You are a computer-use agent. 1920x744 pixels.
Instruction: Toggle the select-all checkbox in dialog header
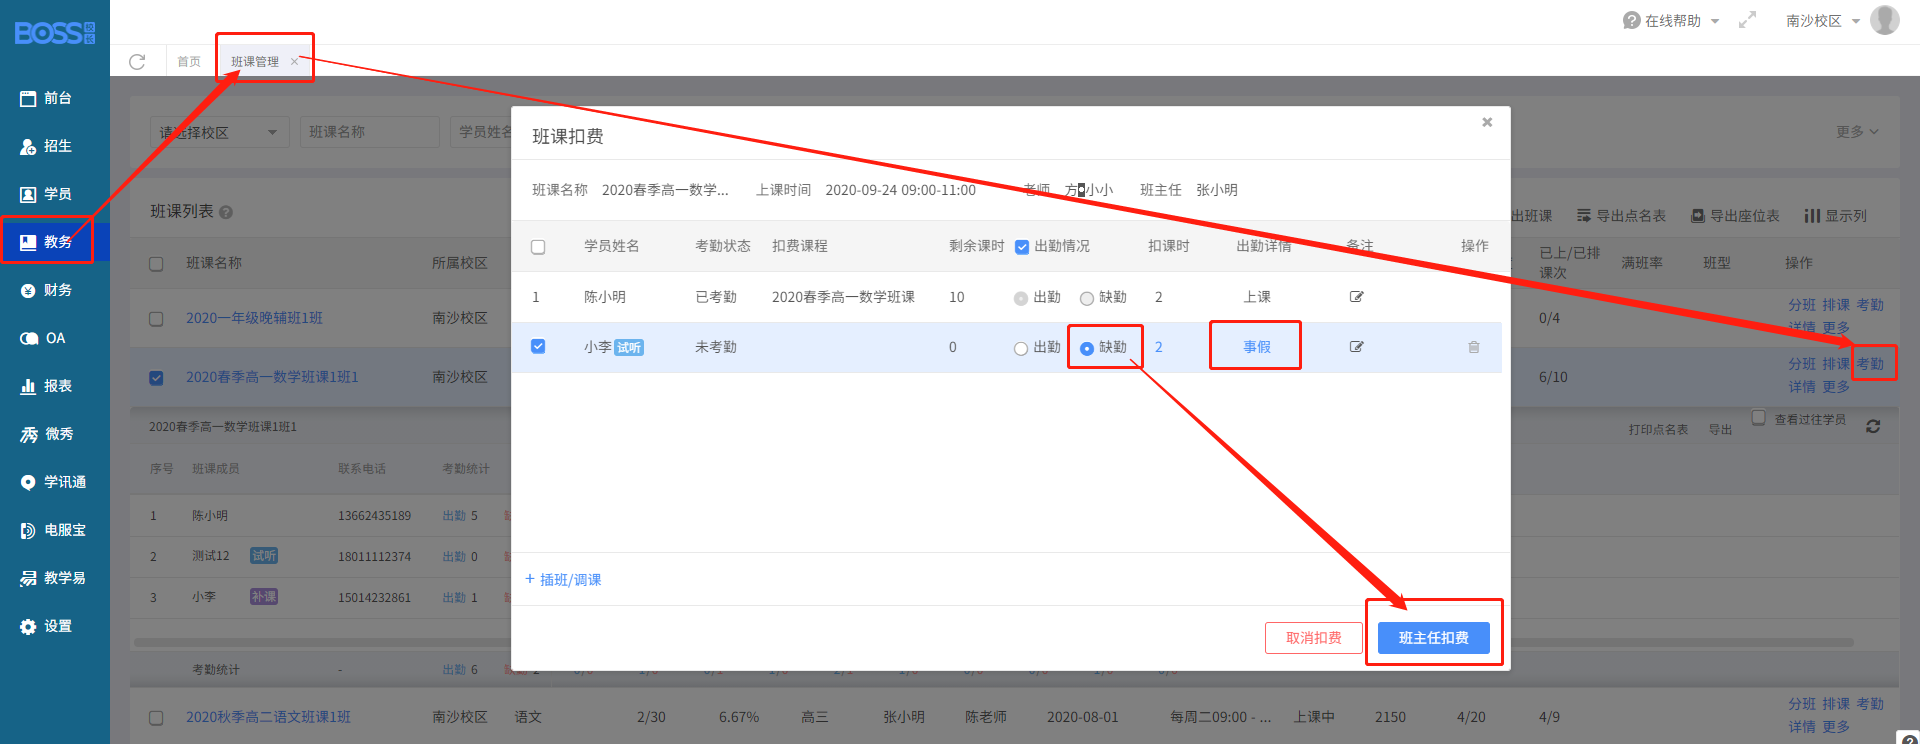click(538, 247)
